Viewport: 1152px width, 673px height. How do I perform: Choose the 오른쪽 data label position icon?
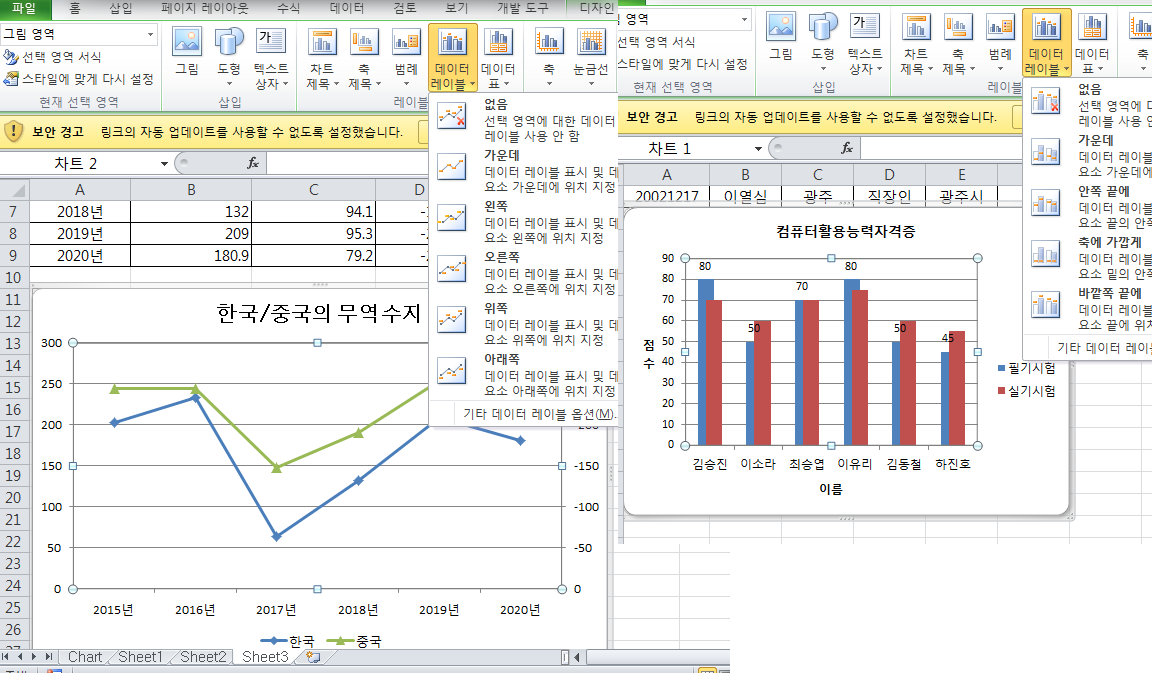coord(452,268)
